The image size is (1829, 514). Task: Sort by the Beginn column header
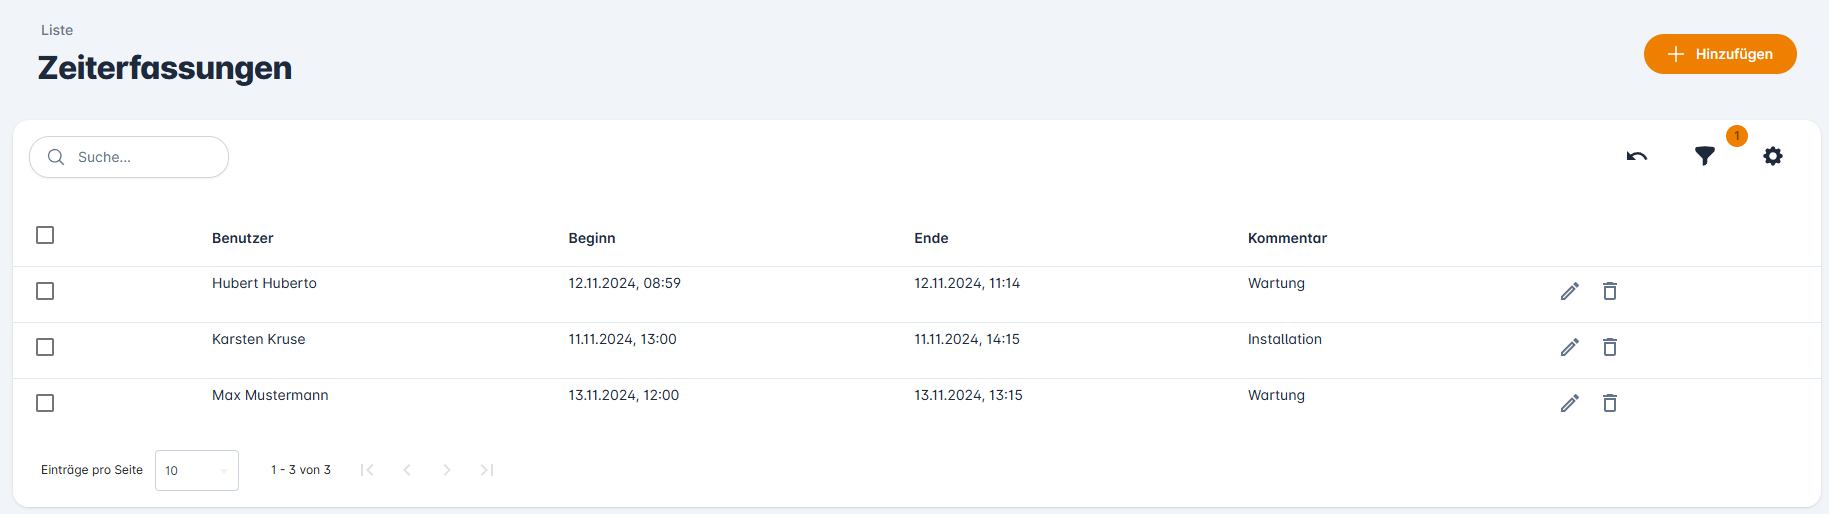pyautogui.click(x=592, y=238)
